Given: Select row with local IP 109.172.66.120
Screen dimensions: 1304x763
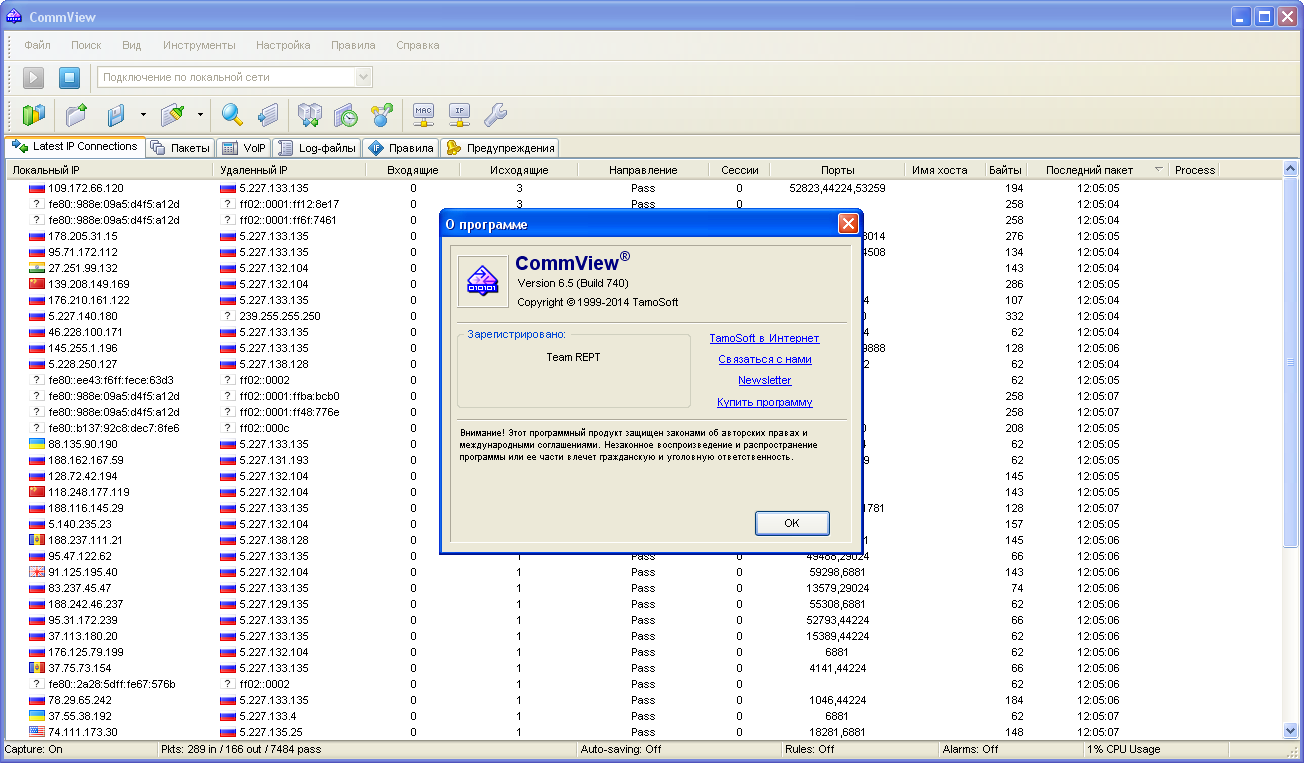Looking at the screenshot, I should tap(643, 188).
